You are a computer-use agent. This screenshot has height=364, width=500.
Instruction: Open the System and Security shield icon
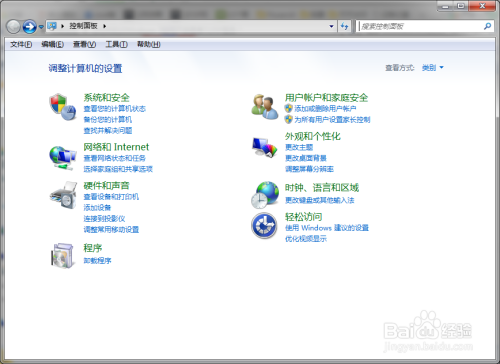[x=63, y=107]
